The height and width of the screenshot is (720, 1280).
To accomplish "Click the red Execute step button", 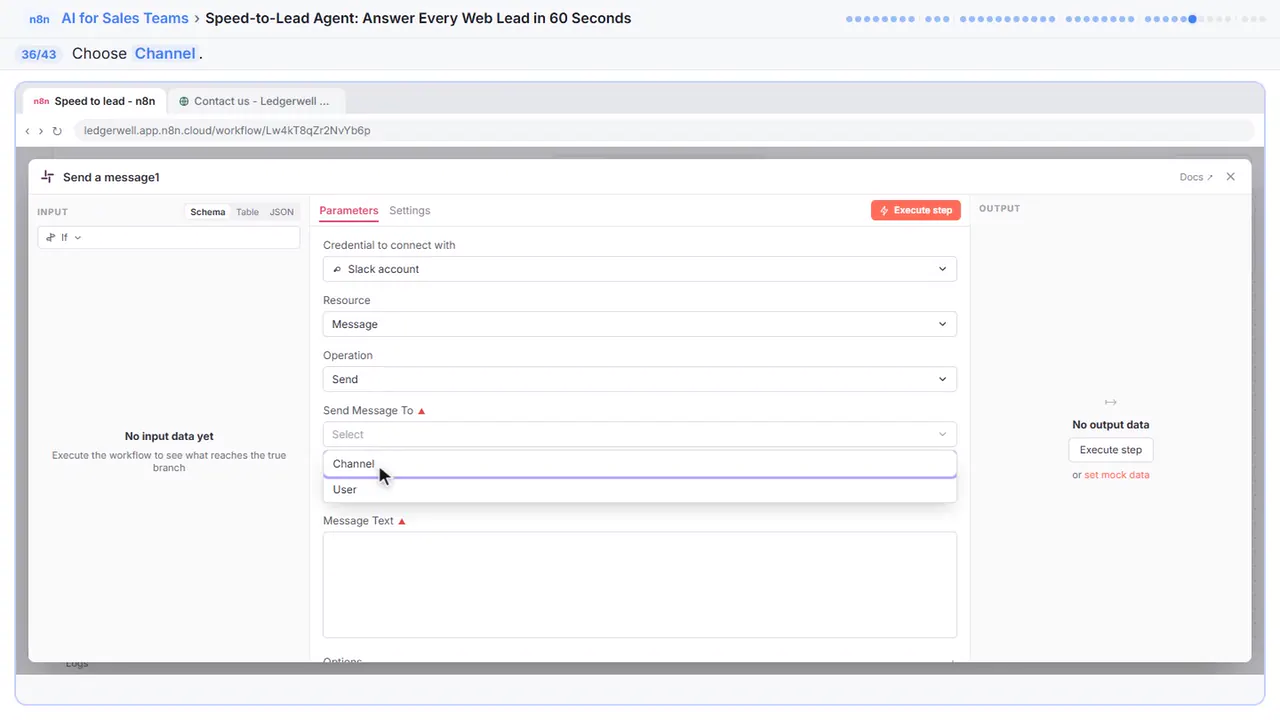I will click(x=916, y=211).
